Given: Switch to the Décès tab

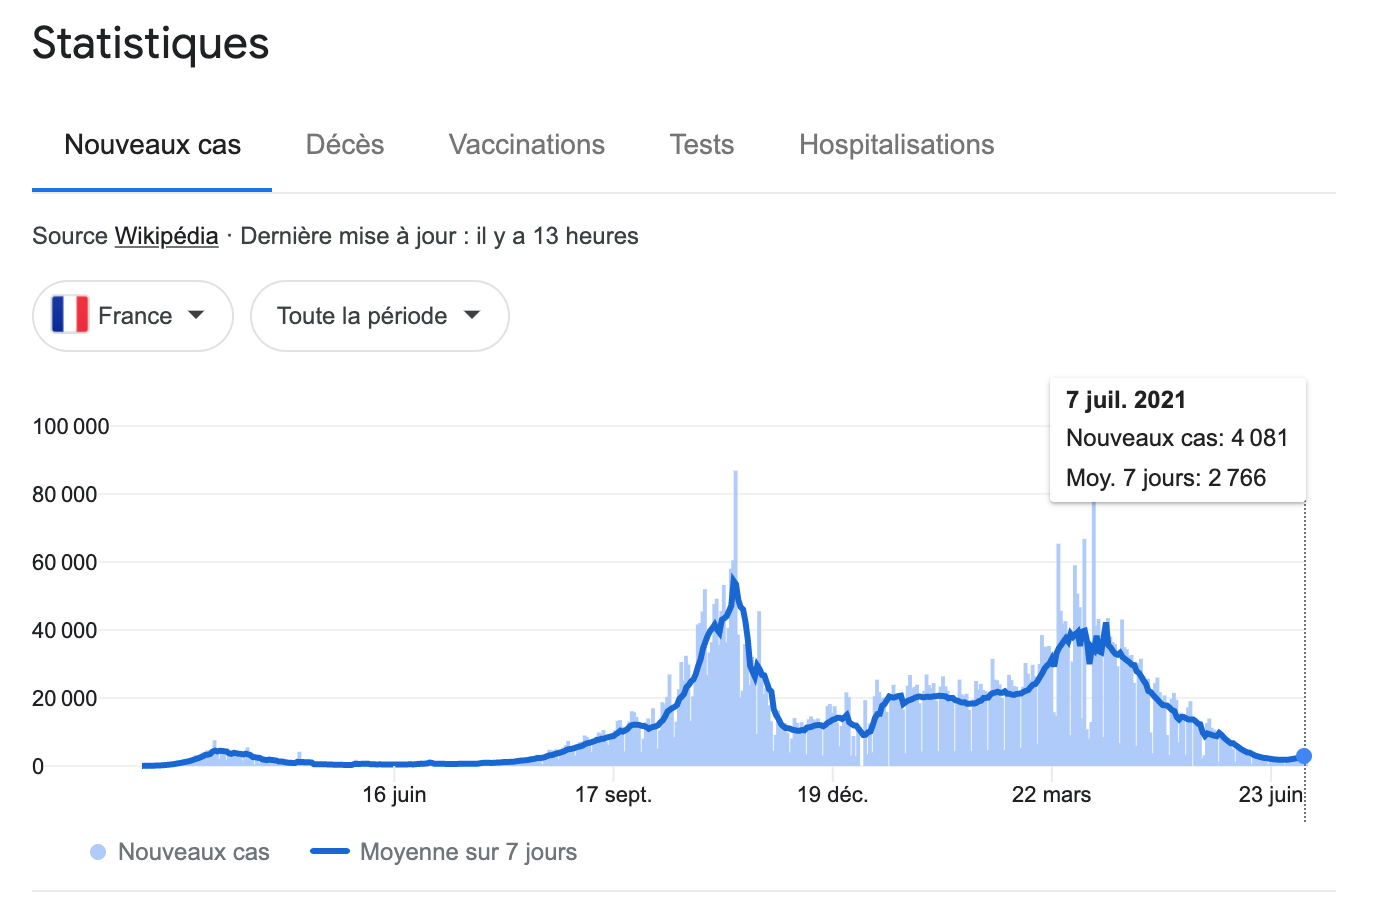Looking at the screenshot, I should 345,145.
